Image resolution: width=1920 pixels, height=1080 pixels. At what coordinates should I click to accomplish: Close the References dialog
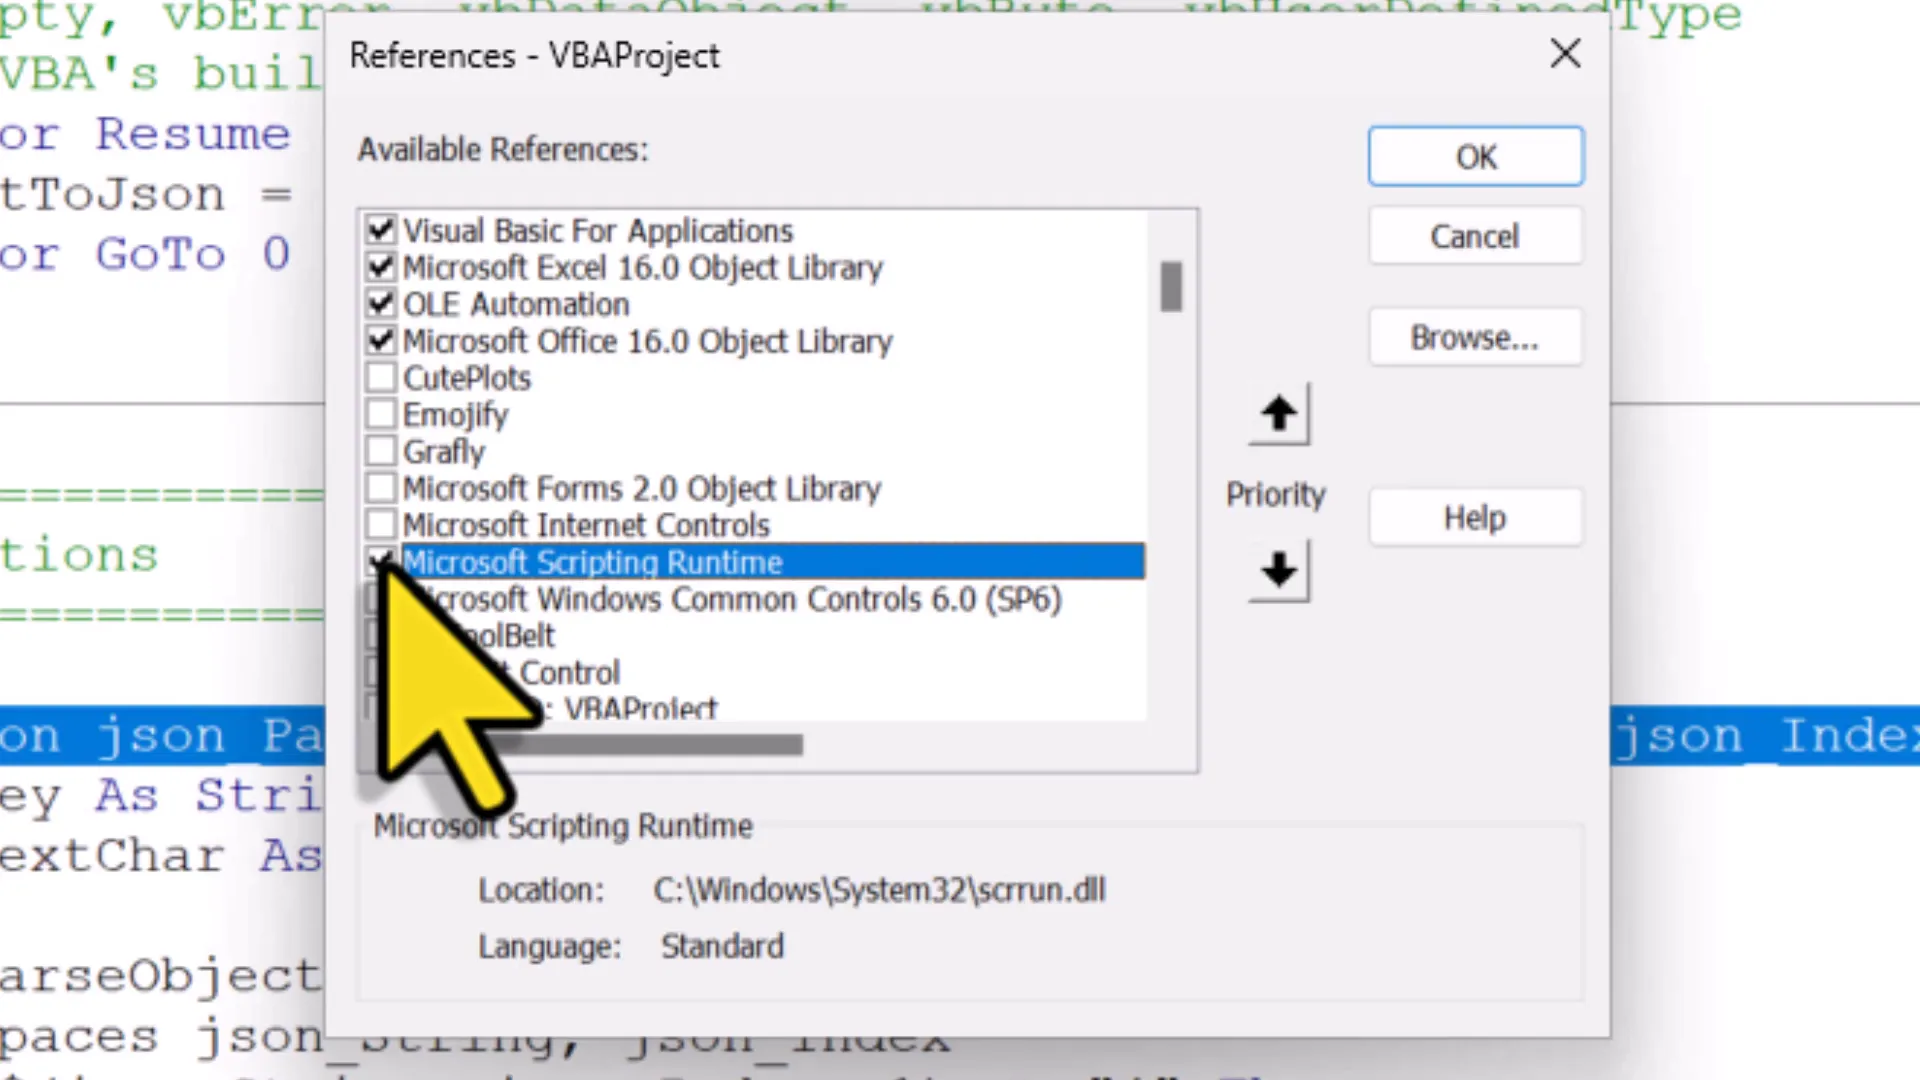click(1565, 54)
